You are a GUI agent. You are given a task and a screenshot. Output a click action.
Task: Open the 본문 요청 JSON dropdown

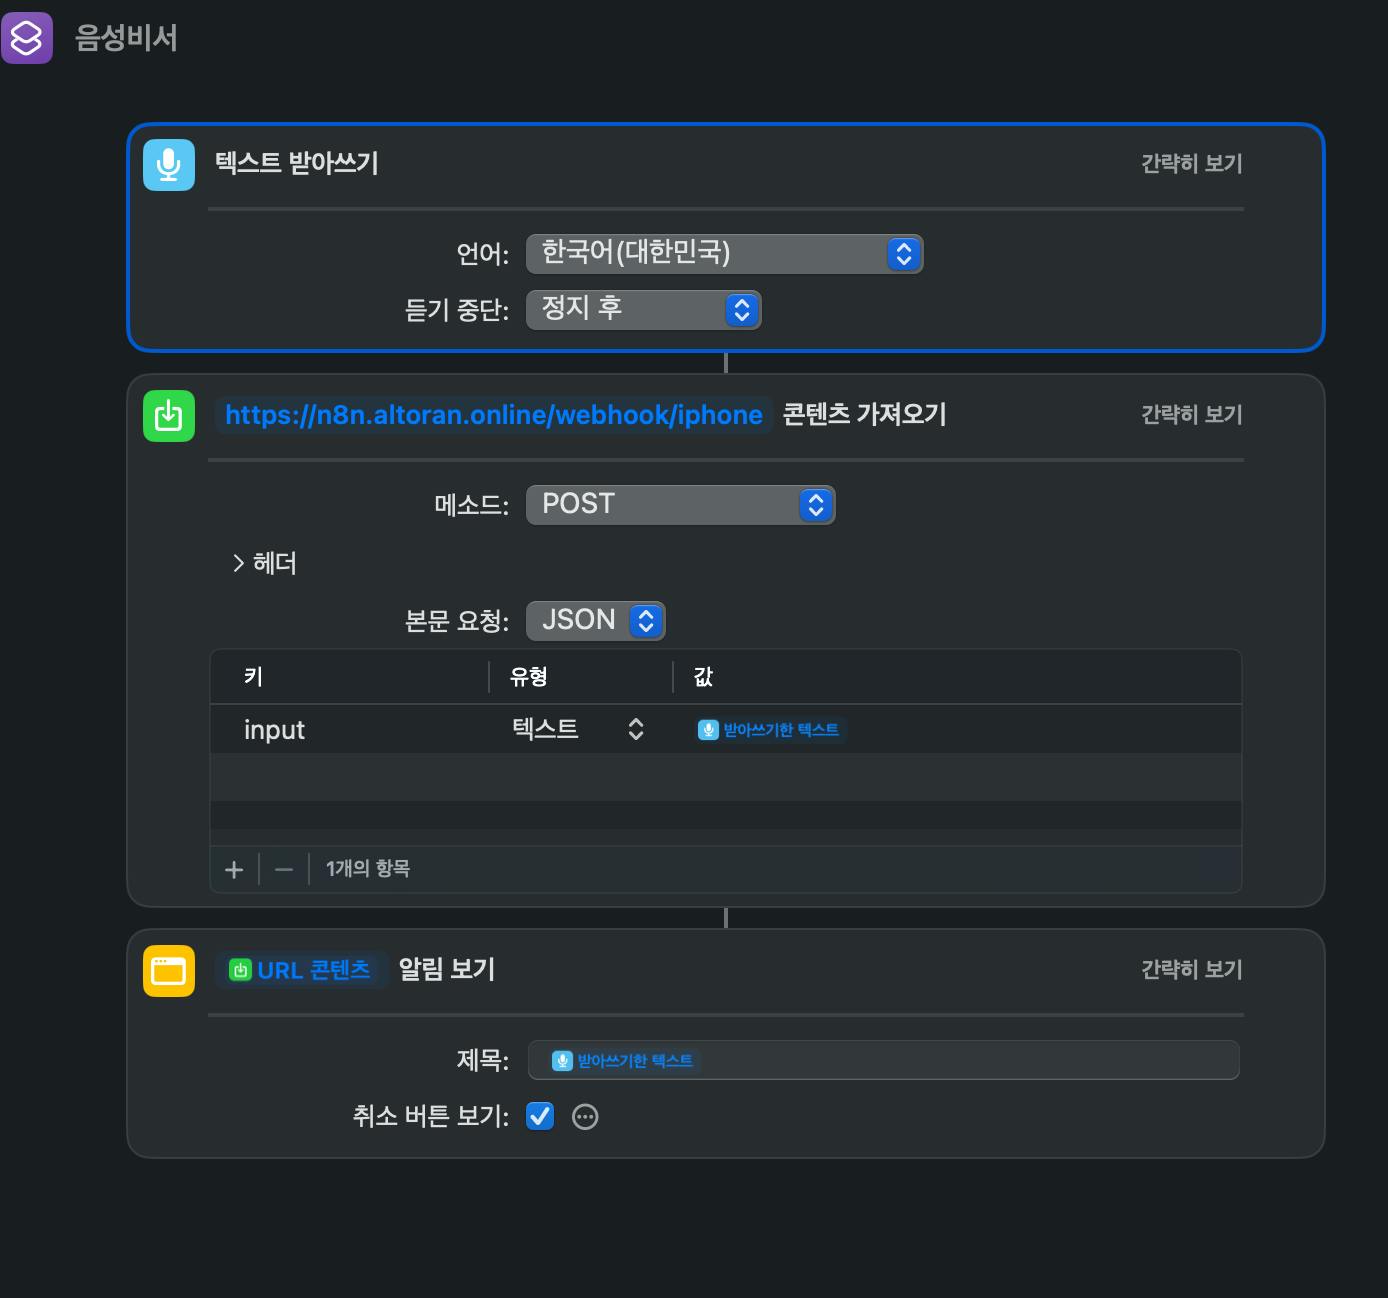click(x=595, y=621)
